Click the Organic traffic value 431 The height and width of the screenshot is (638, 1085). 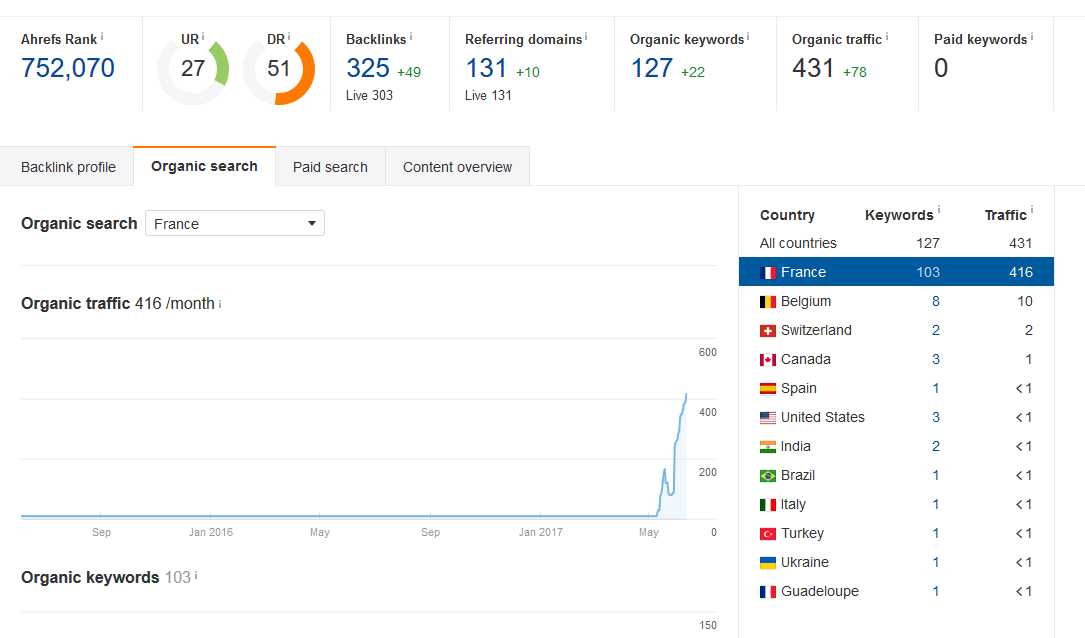813,68
